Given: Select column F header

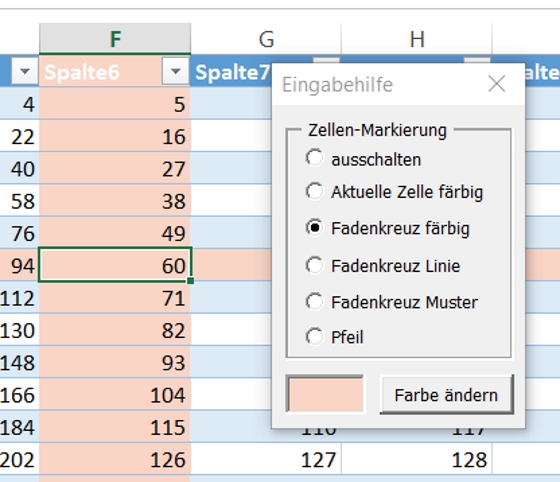Looking at the screenshot, I should click(x=115, y=39).
